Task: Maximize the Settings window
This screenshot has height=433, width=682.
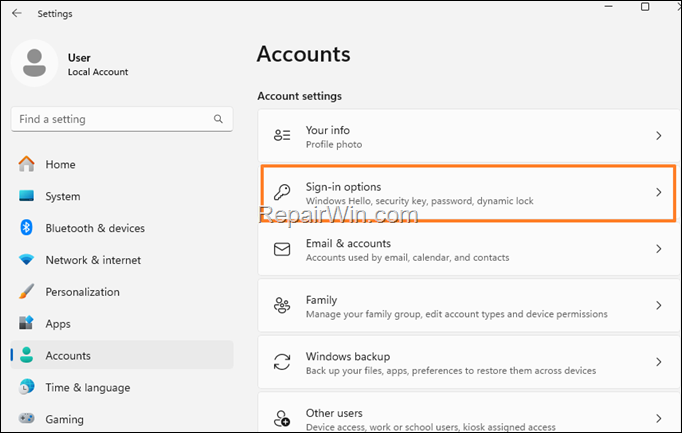Action: coord(645,7)
